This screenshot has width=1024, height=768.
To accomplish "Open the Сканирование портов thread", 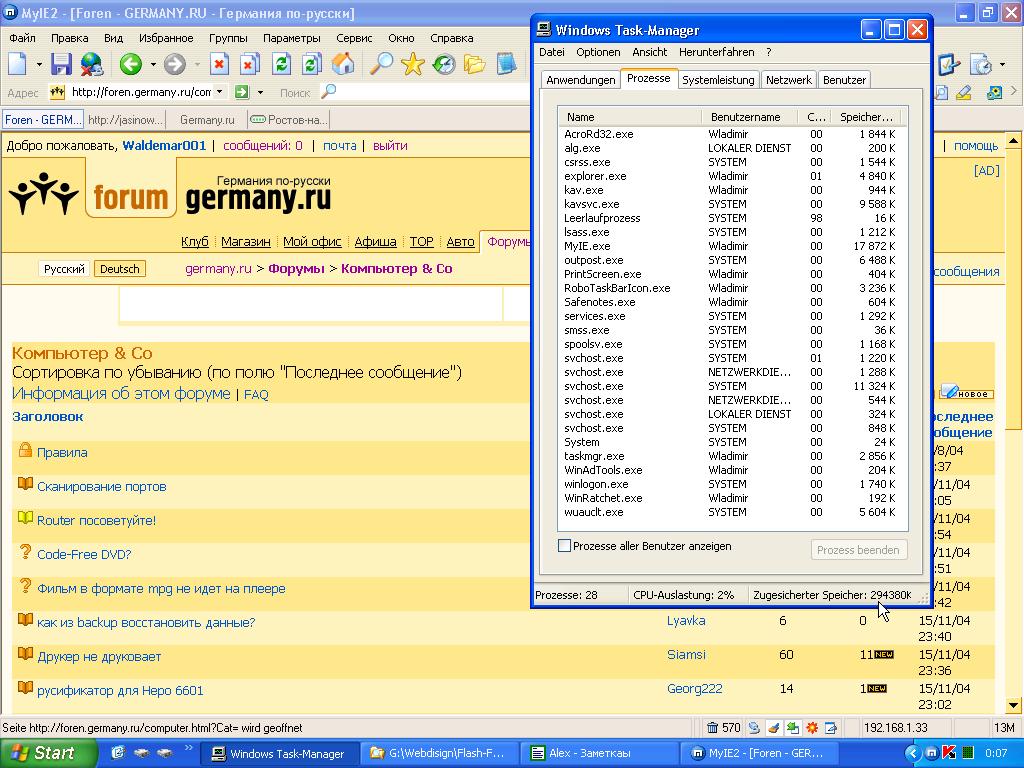I will point(102,487).
